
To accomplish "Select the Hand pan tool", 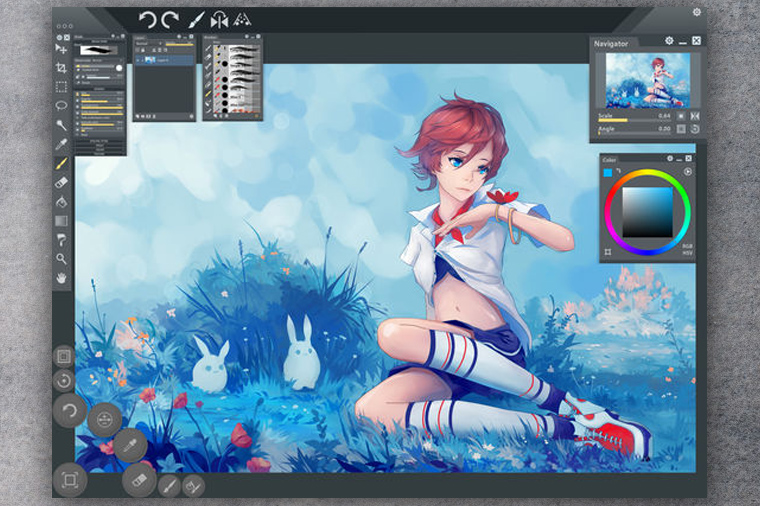I will pyautogui.click(x=61, y=278).
